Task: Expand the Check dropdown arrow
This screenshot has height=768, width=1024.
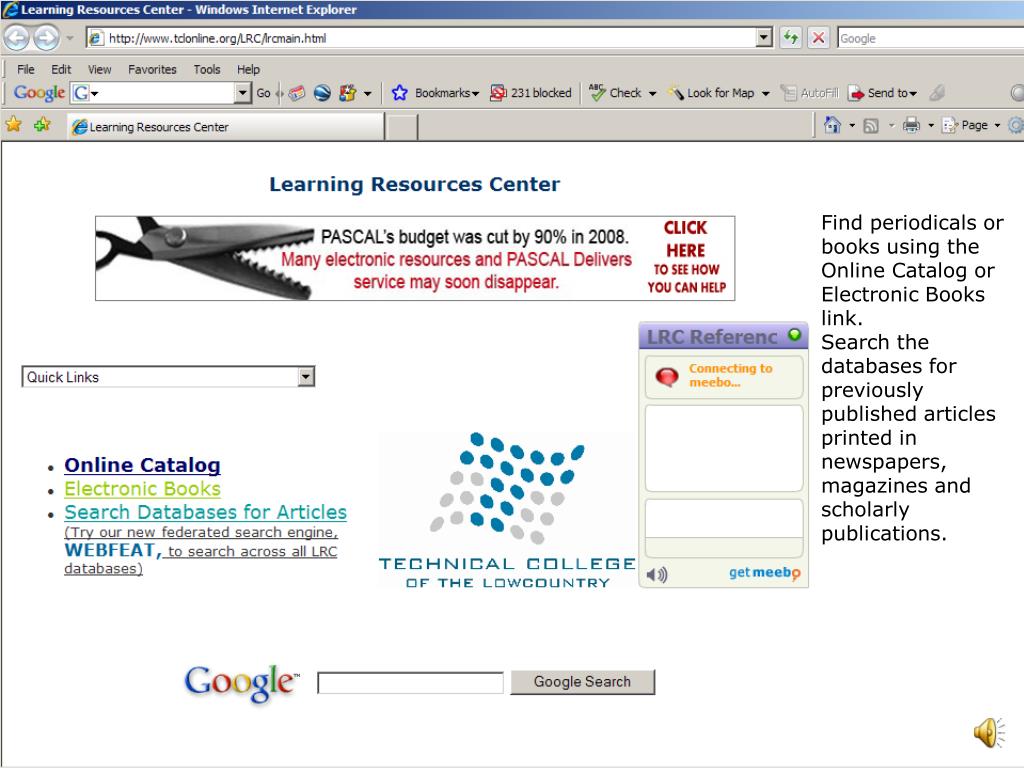Action: pos(652,94)
